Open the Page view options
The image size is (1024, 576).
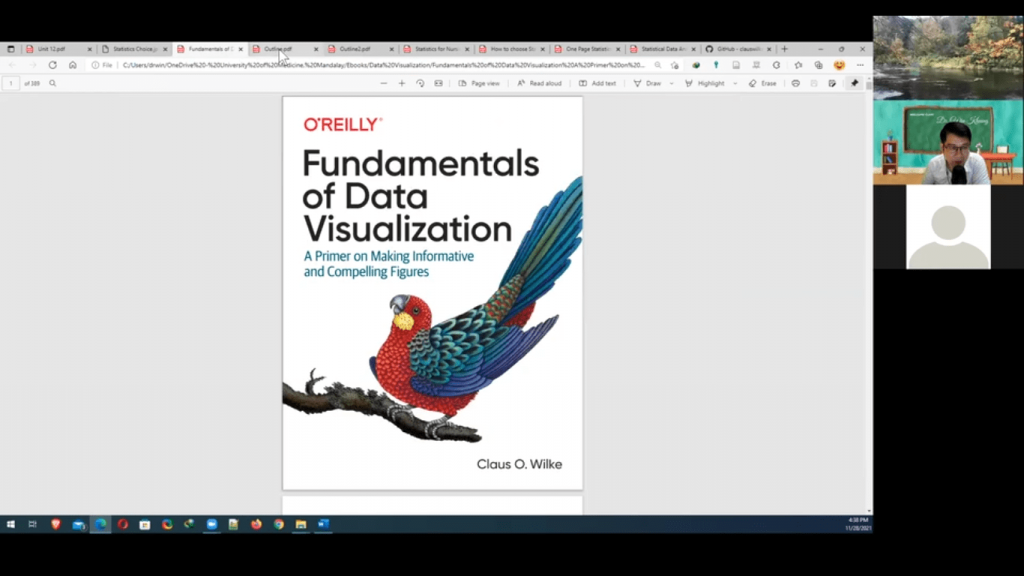click(x=479, y=84)
